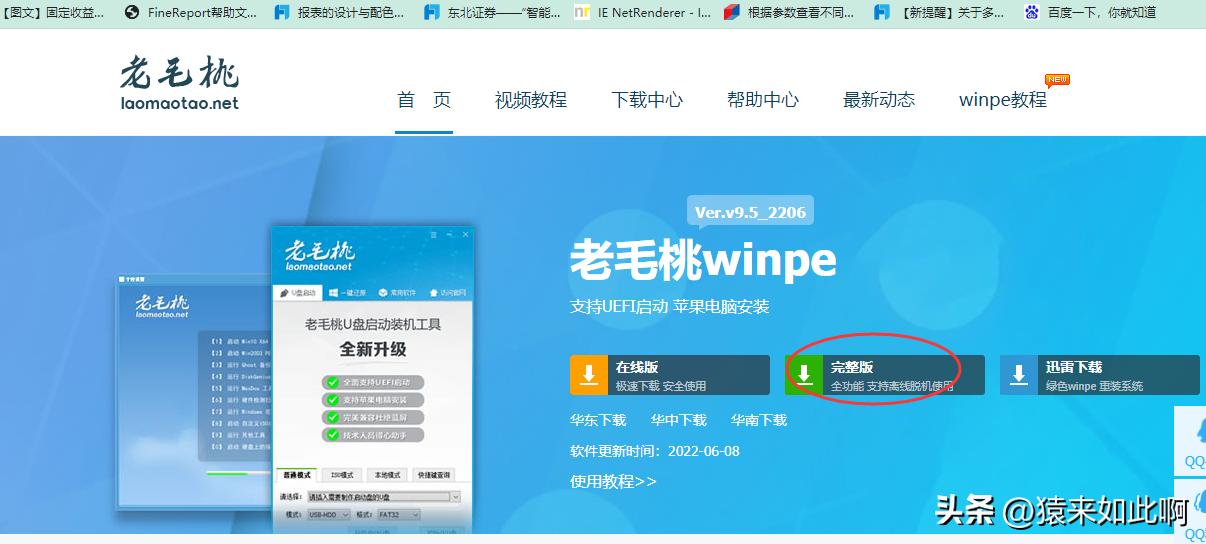
Task: Open the 百度一下，你就知道 bookmark
Action: pyautogui.click(x=1091, y=13)
